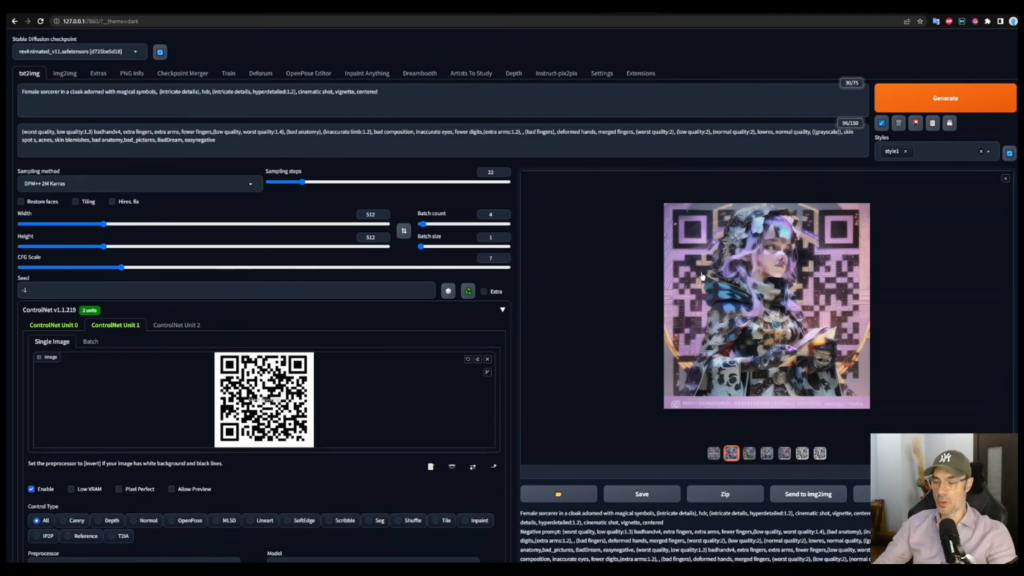Remove the ControlNet QR image

(x=487, y=359)
